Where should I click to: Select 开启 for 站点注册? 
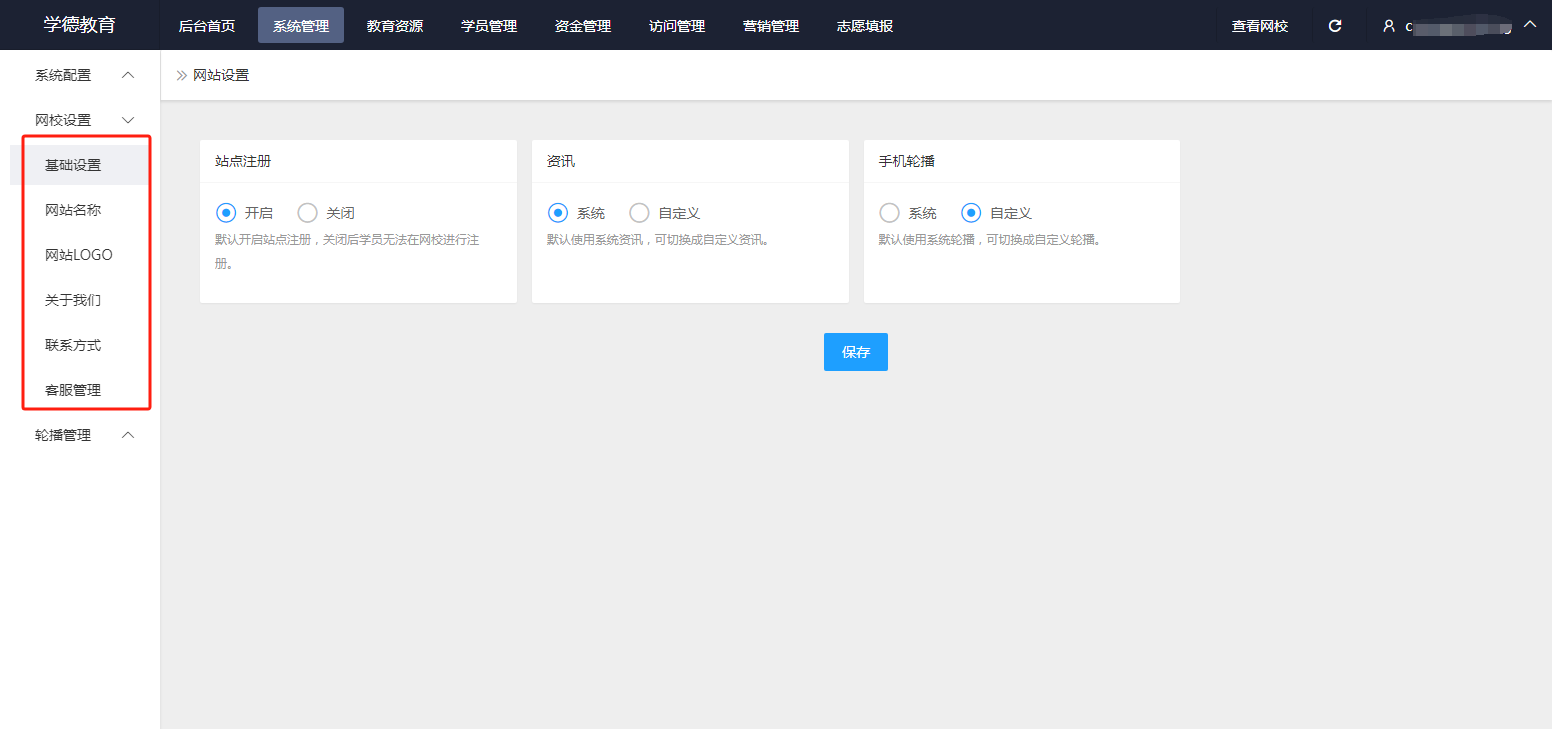tap(226, 213)
